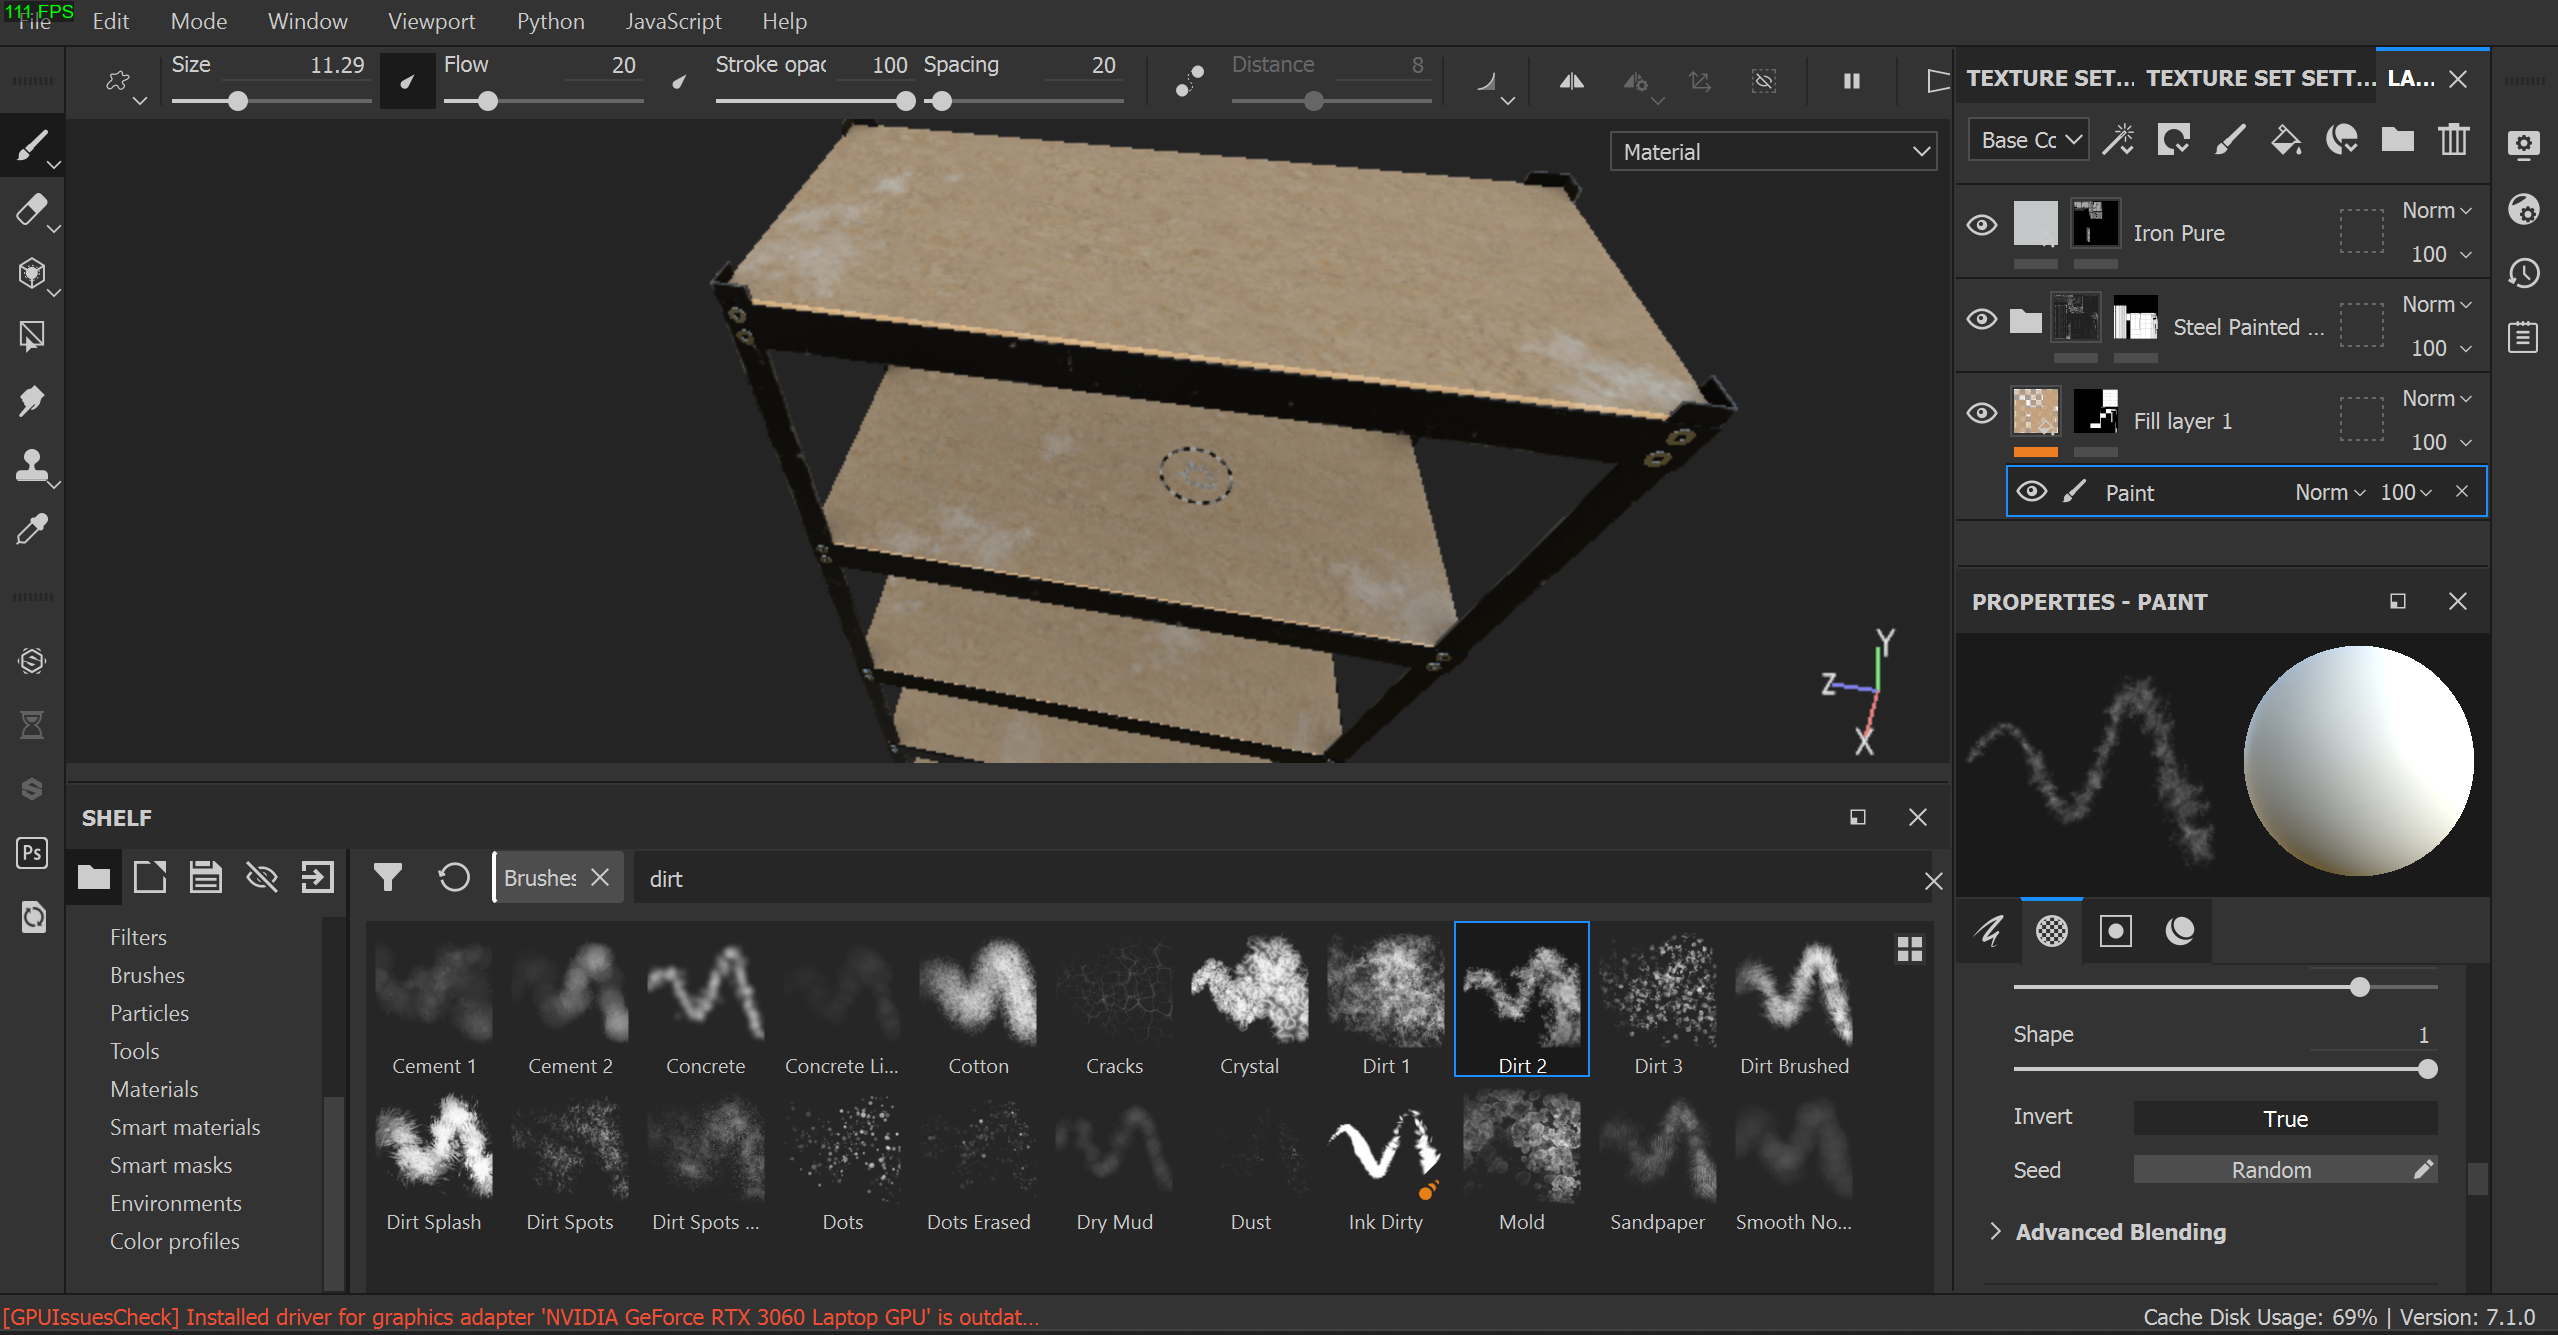Image resolution: width=2558 pixels, height=1335 pixels.
Task: Open the Base Color channel dropdown
Action: [2029, 140]
